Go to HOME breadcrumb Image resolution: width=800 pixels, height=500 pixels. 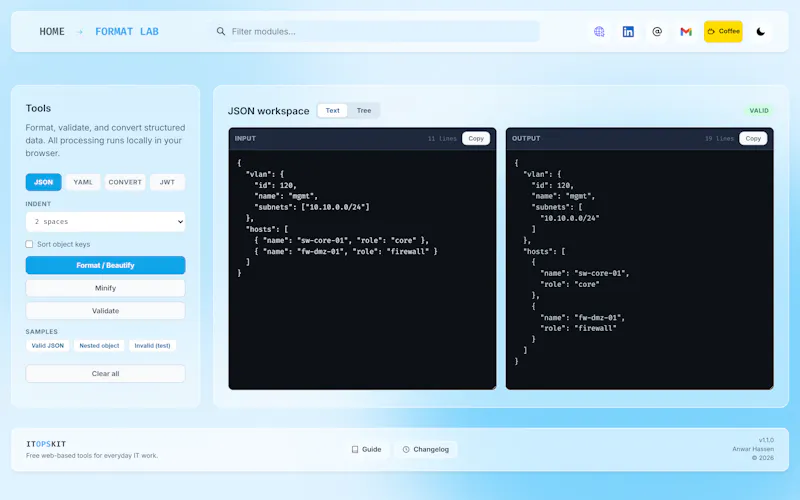pos(52,32)
